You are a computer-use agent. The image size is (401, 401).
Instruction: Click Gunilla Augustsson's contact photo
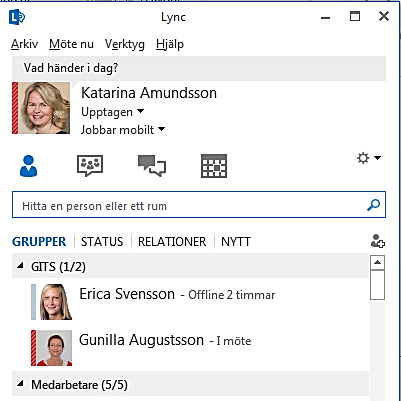54,348
